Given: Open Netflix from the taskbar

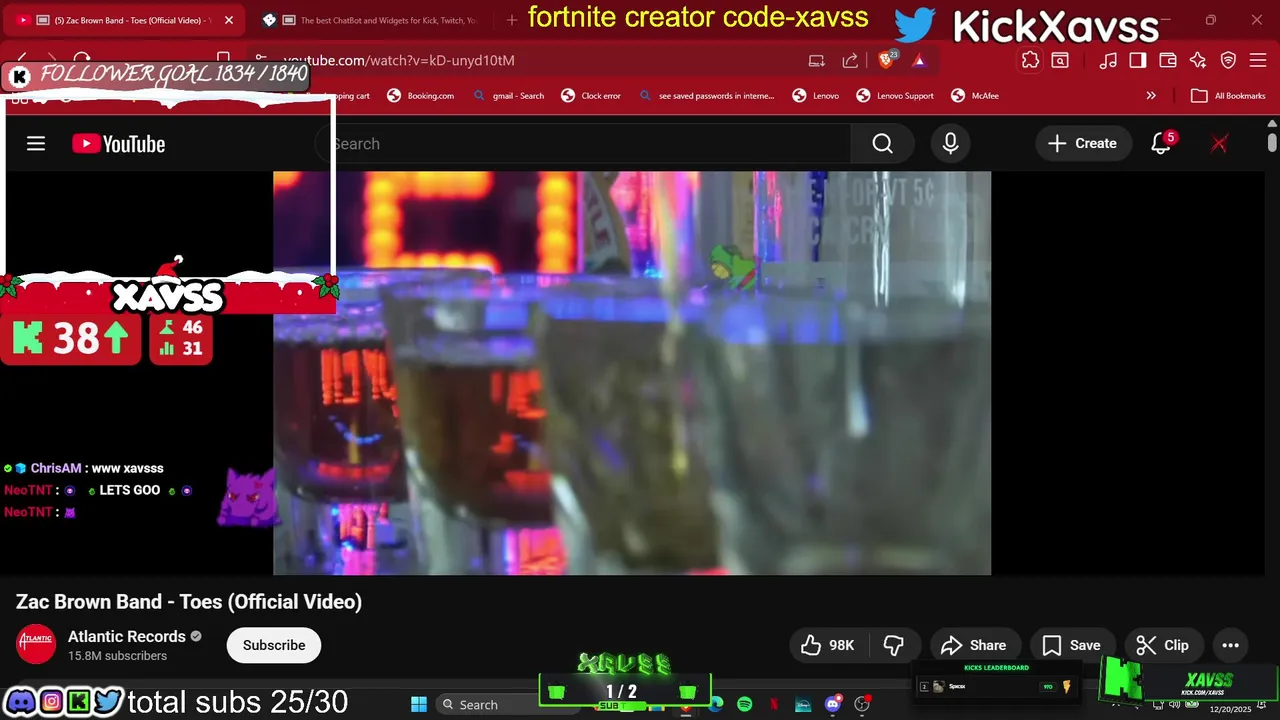Looking at the screenshot, I should pyautogui.click(x=774, y=704).
